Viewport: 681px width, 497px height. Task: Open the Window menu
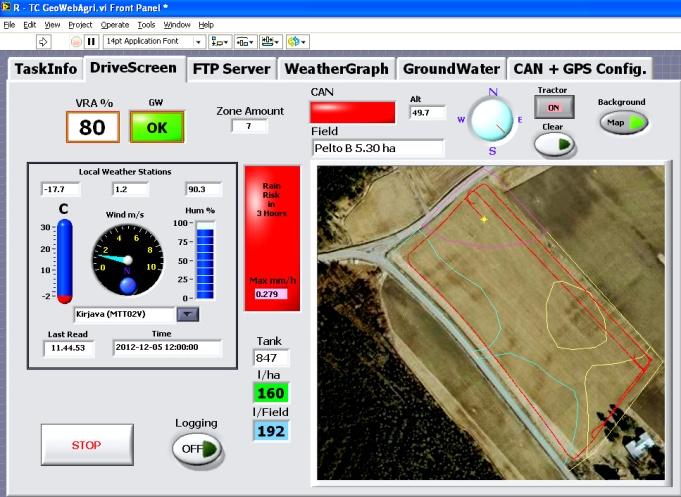click(x=177, y=25)
